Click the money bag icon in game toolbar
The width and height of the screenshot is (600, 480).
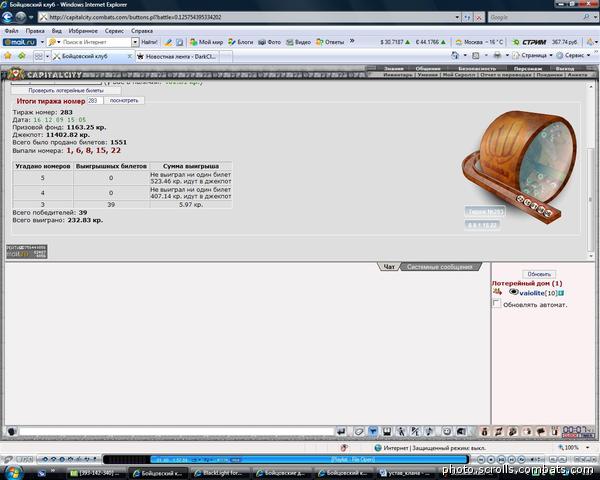(x=484, y=432)
